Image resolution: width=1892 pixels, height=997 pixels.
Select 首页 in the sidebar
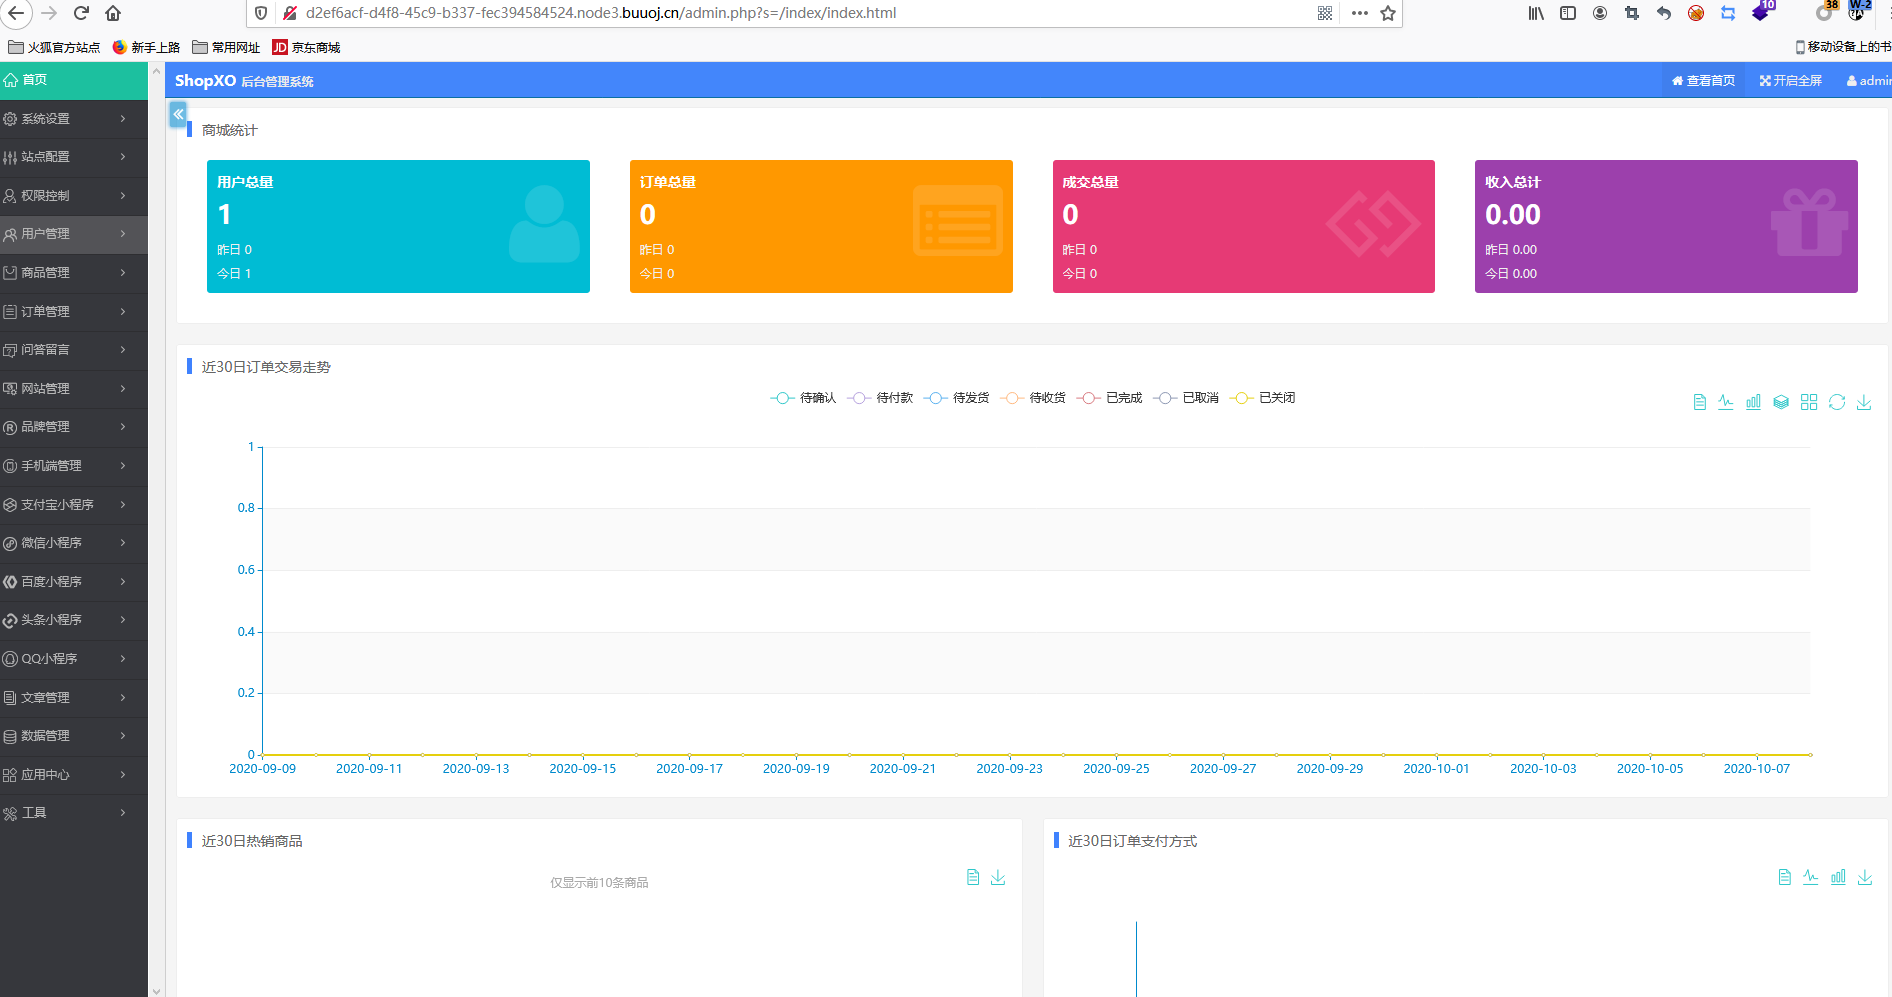(74, 80)
